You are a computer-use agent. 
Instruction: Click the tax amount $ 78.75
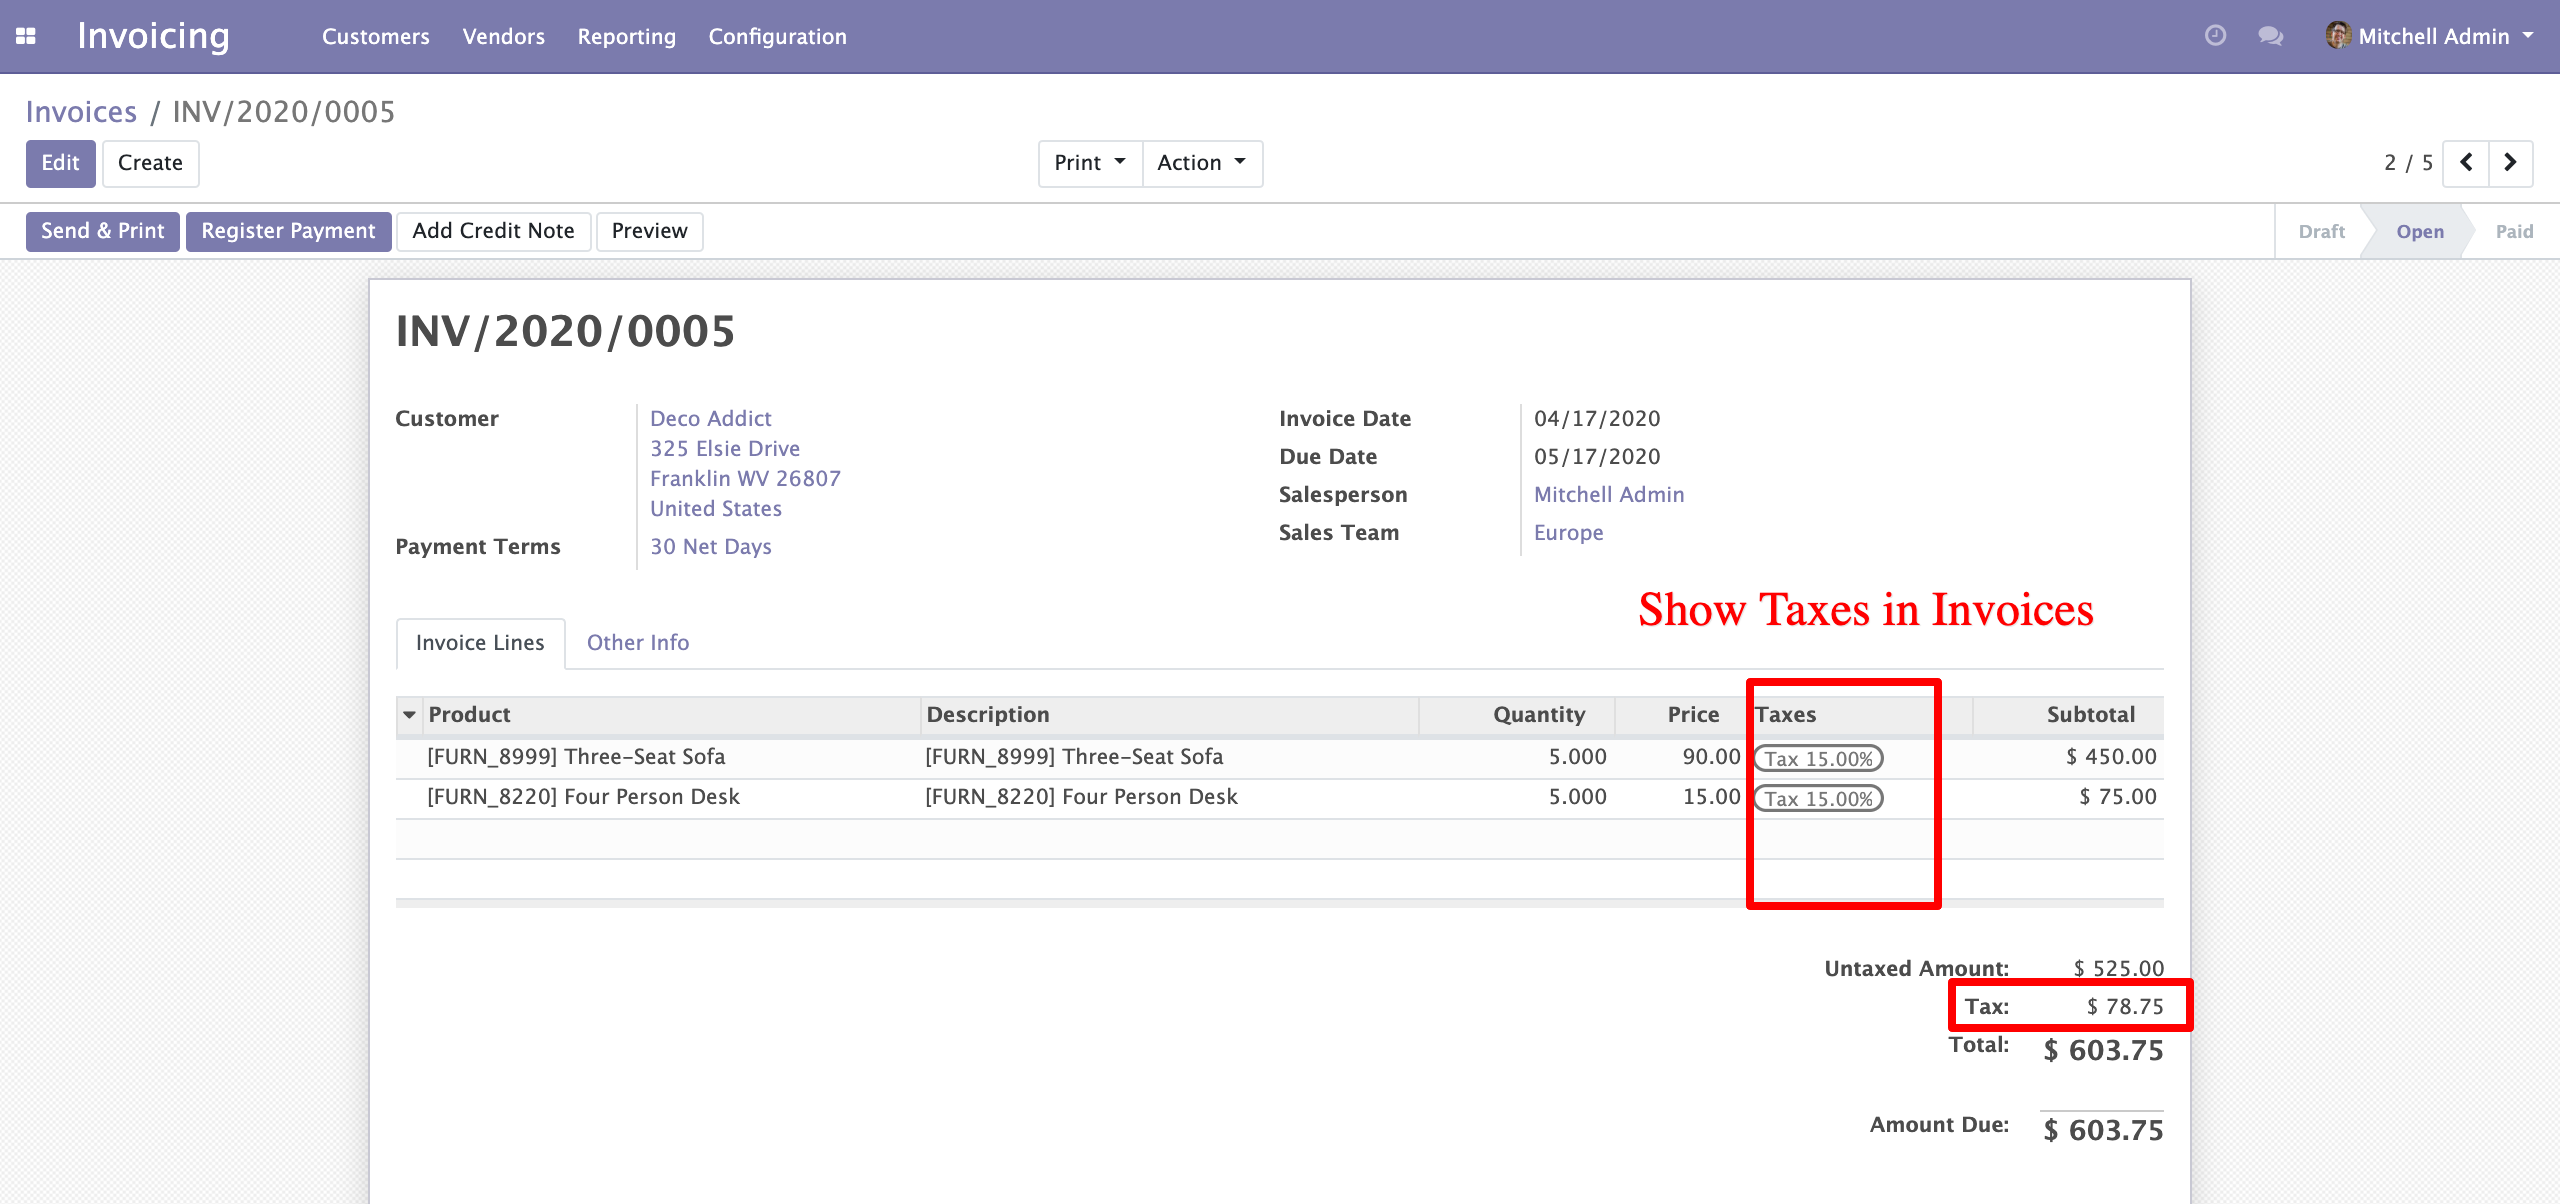(x=2125, y=1007)
